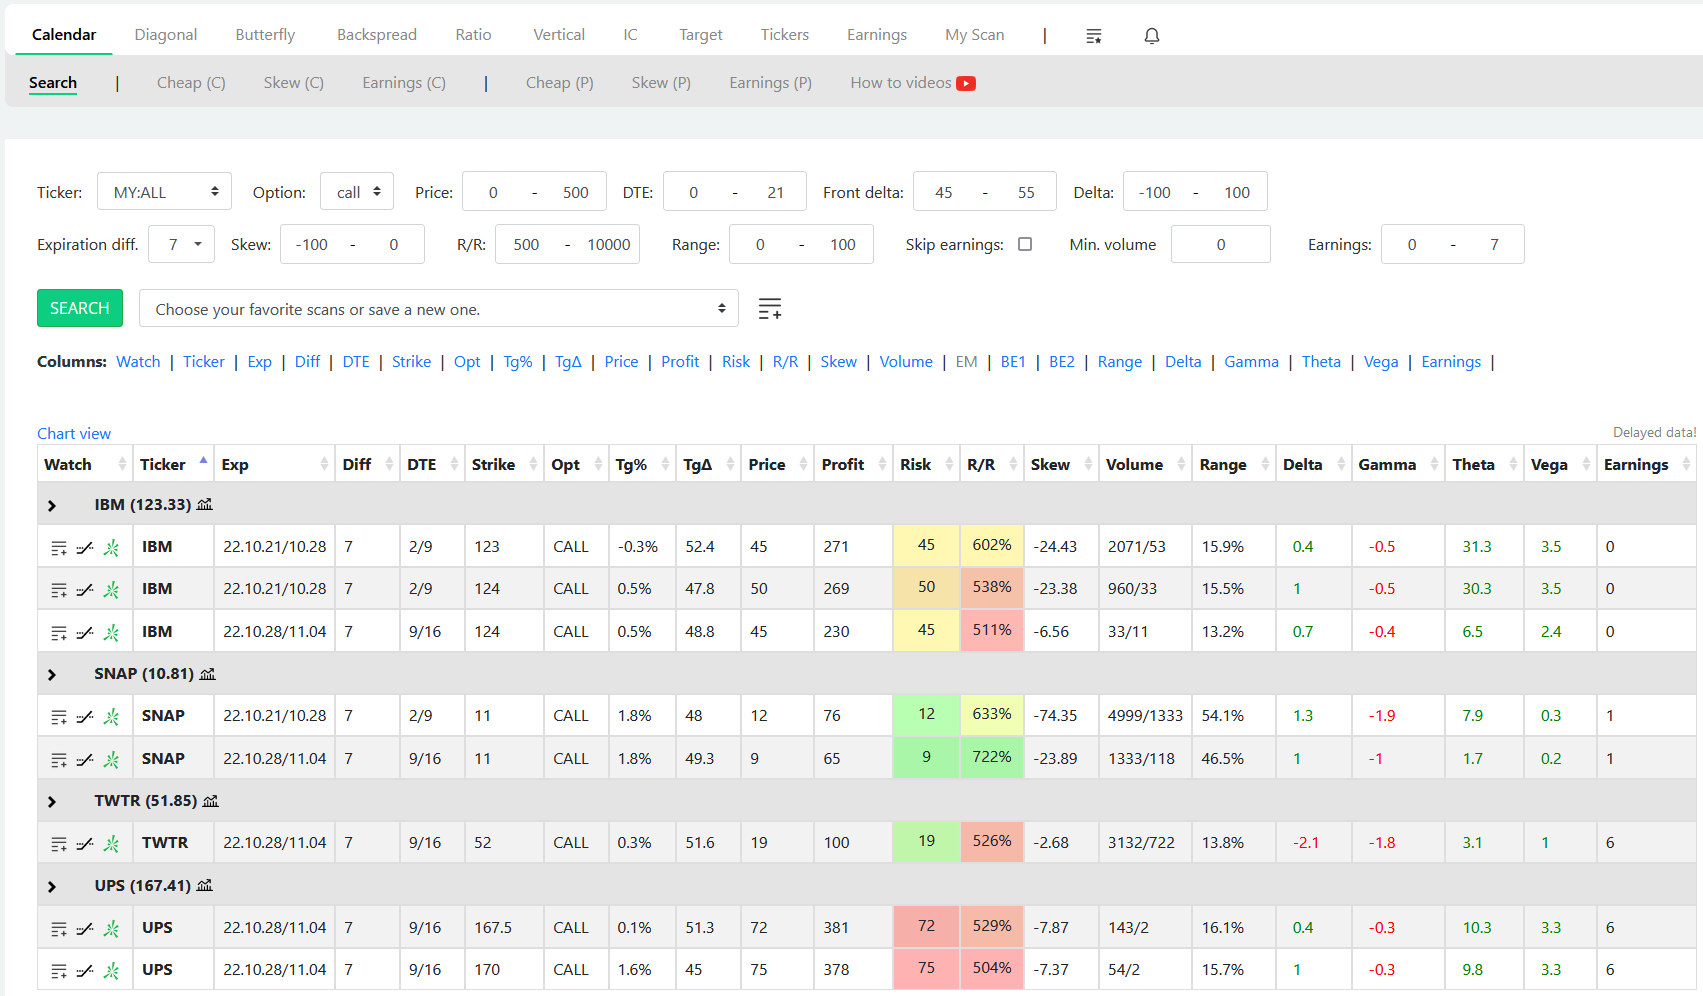Add TWTR row to watchlist

[x=59, y=844]
